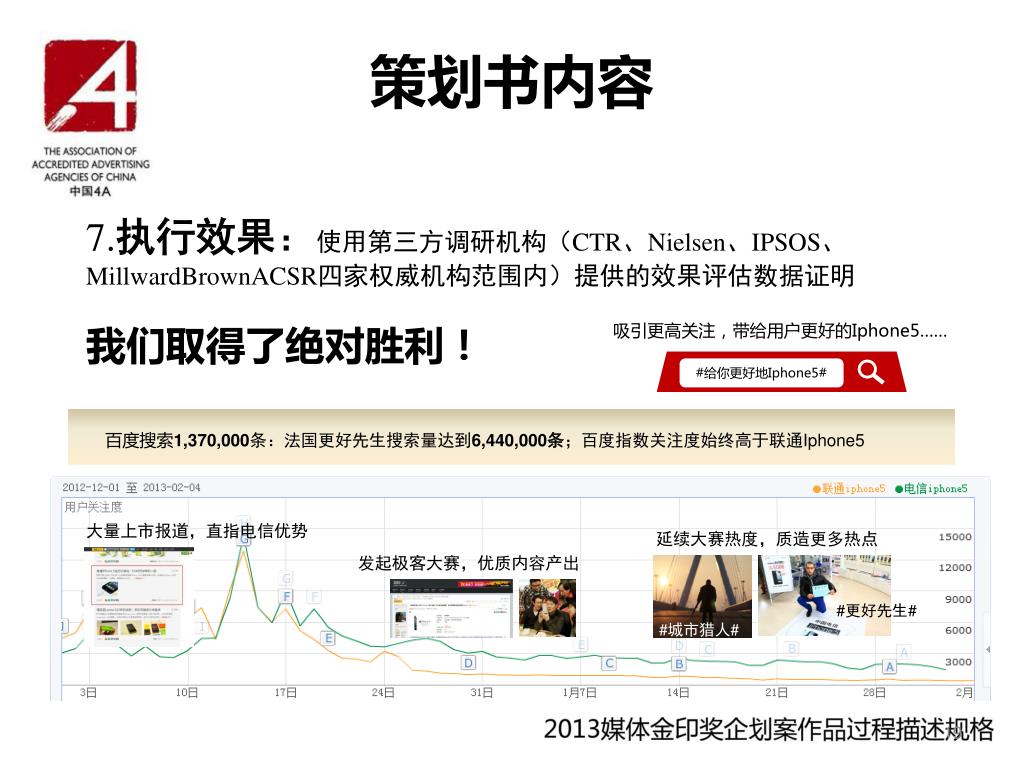
Task: Click the 发起极客大赛，优质内容产出 caption
Action: [468, 562]
